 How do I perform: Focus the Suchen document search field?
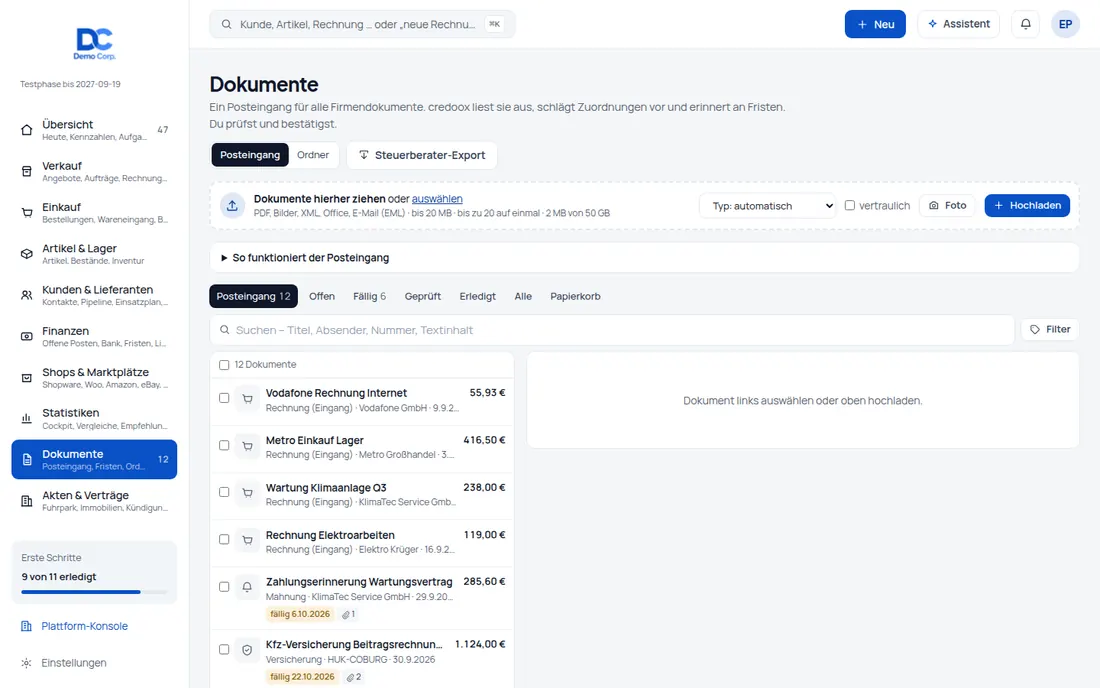pyautogui.click(x=612, y=330)
